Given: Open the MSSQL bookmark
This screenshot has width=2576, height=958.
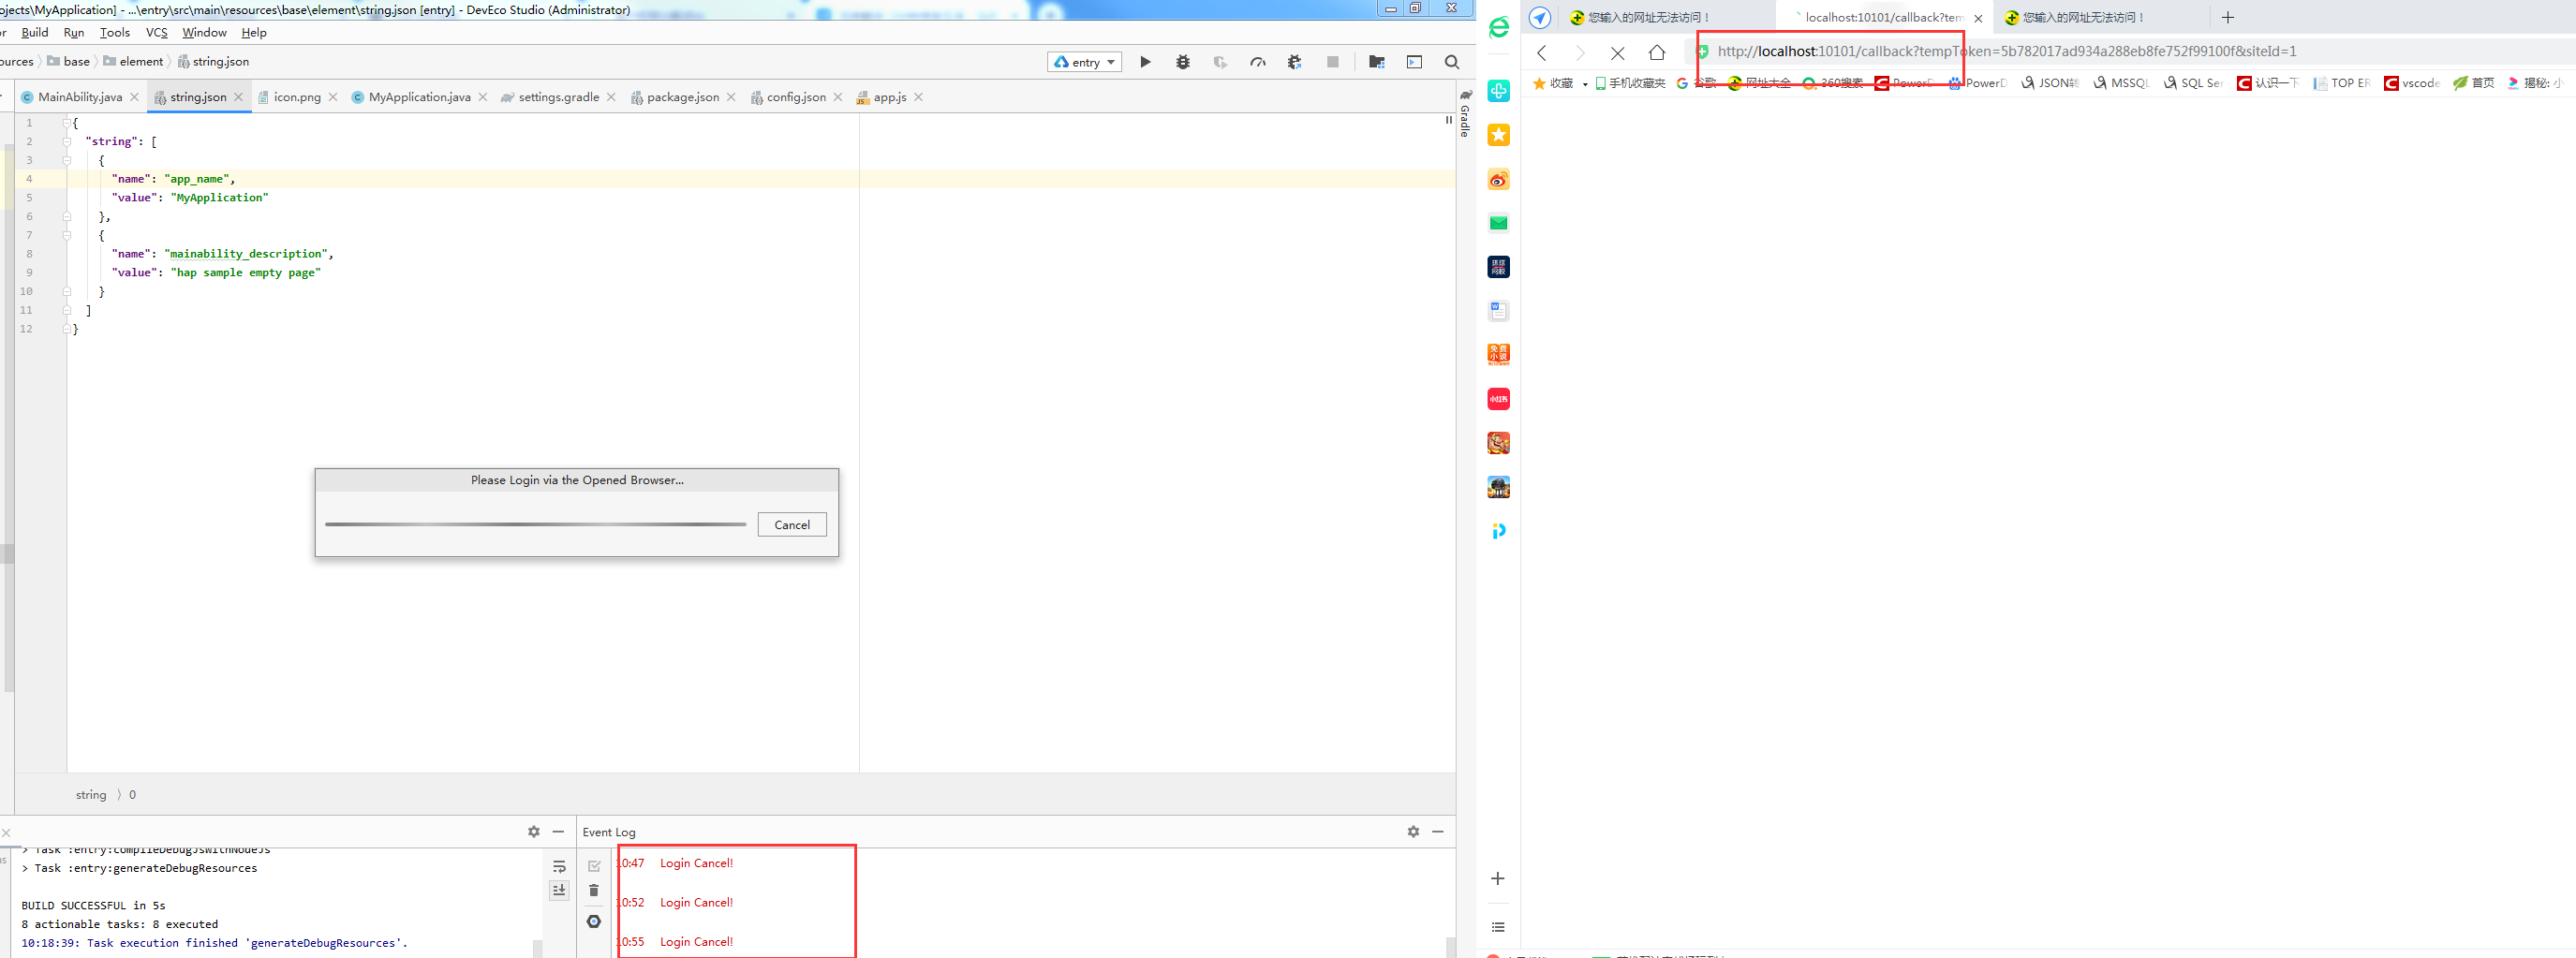Looking at the screenshot, I should (2120, 84).
